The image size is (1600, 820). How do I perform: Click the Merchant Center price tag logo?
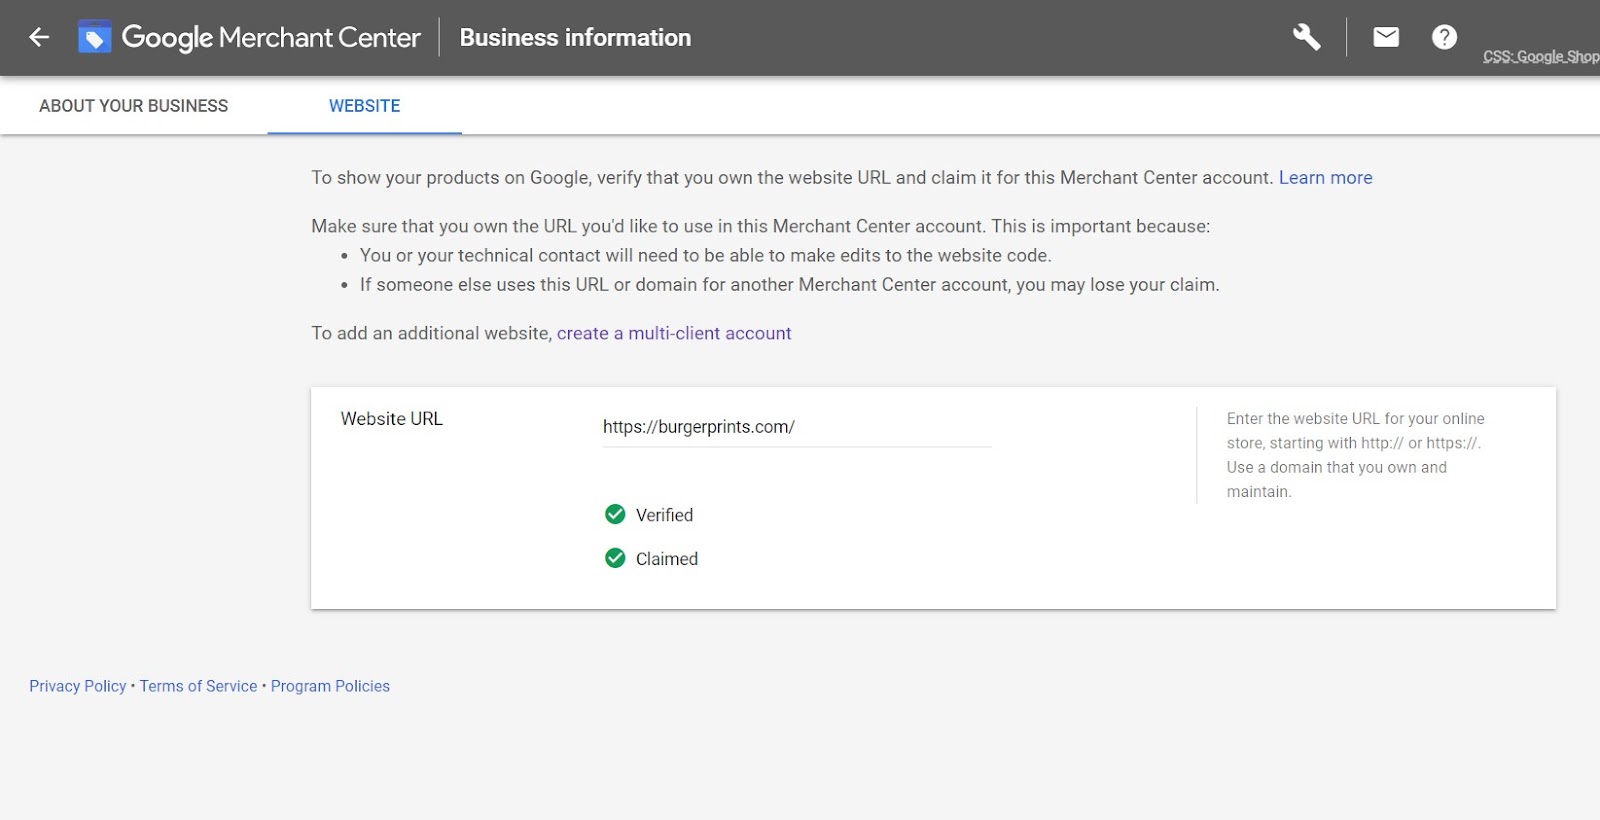[94, 37]
